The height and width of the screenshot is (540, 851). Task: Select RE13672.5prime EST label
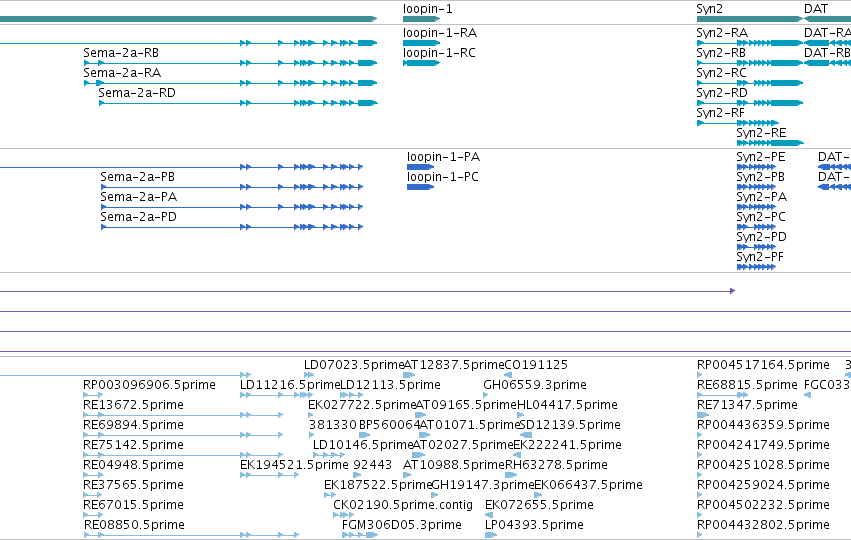click(134, 405)
